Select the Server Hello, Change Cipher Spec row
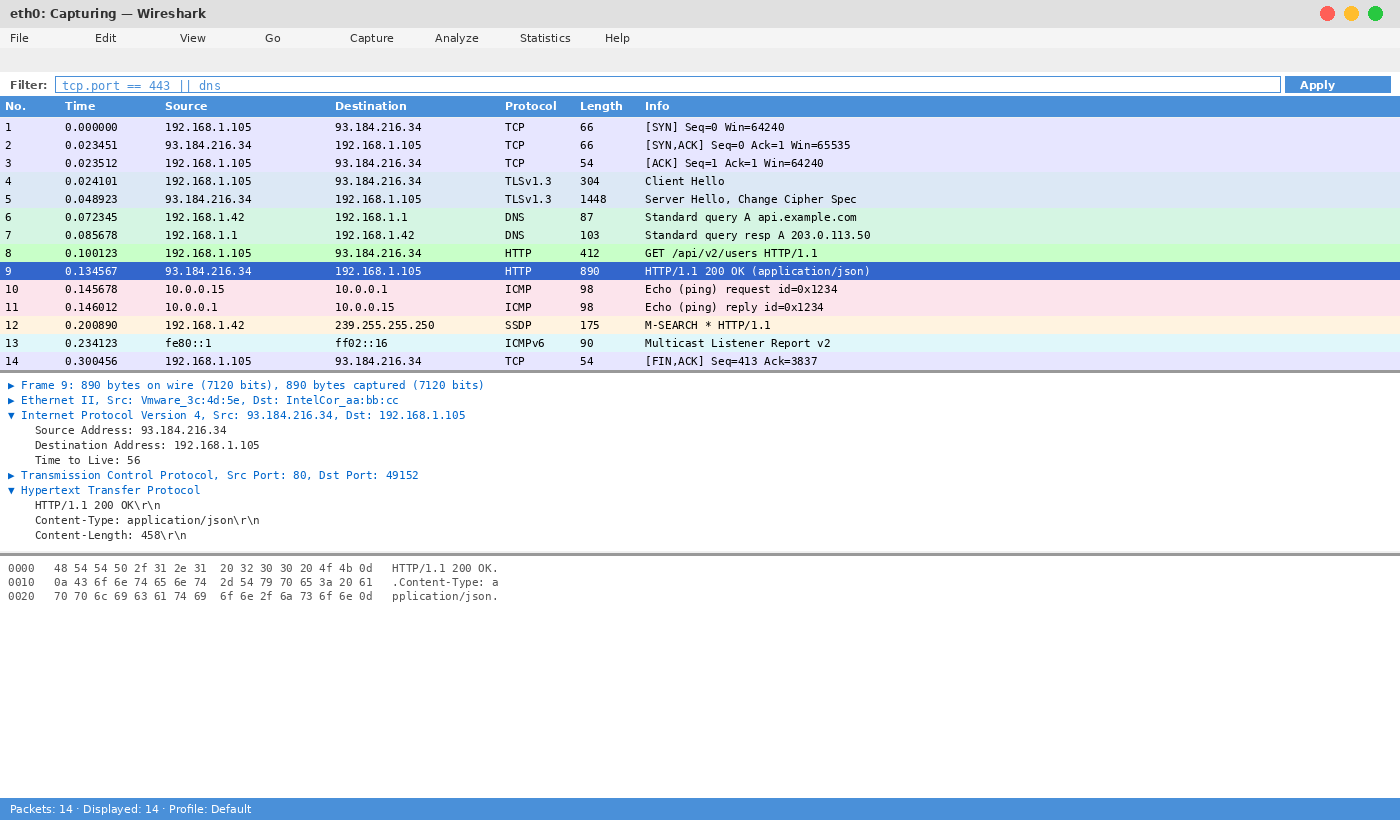The height and width of the screenshot is (820, 1400). pyautogui.click(x=700, y=199)
